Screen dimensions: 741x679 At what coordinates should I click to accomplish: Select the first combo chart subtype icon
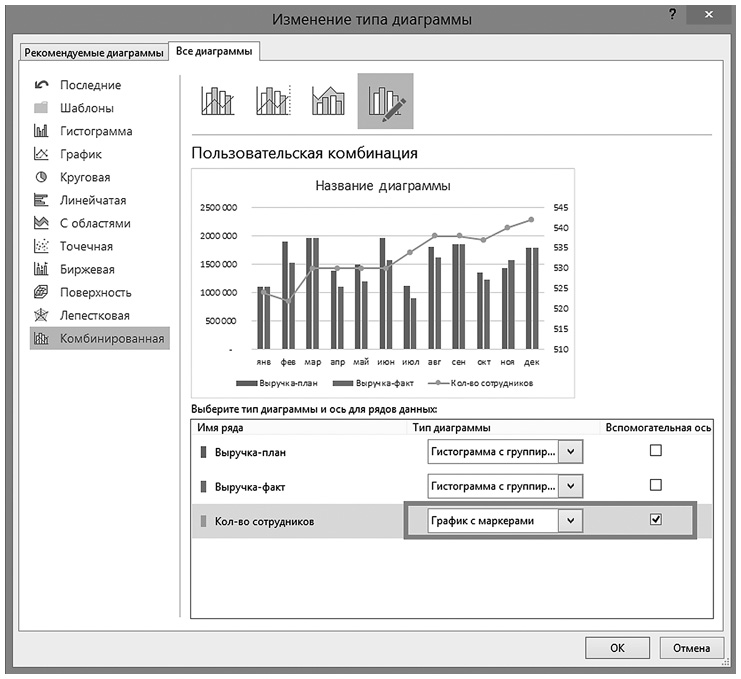(217, 101)
